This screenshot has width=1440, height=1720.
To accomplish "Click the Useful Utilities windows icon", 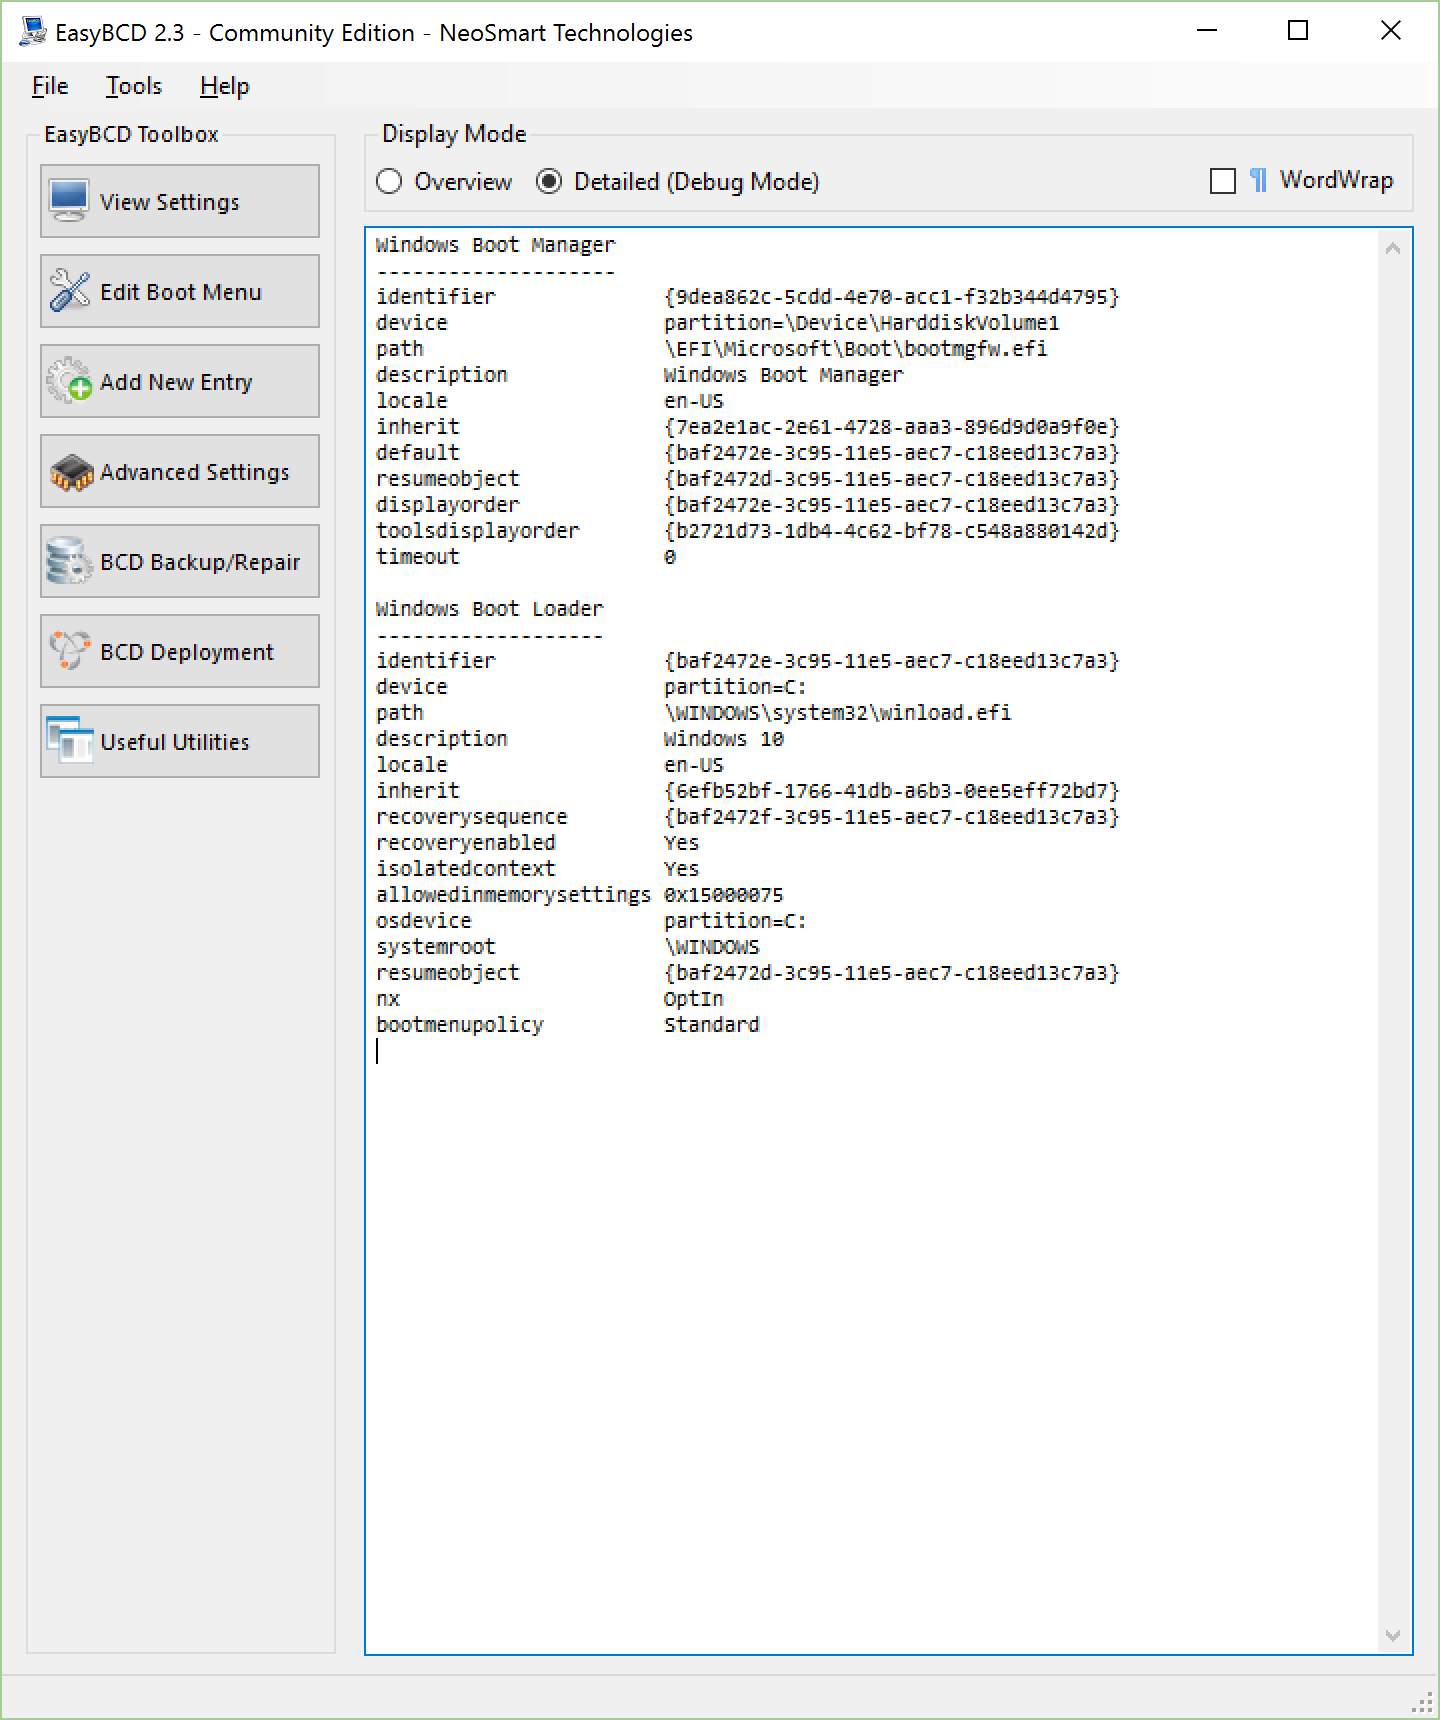I will tap(69, 740).
